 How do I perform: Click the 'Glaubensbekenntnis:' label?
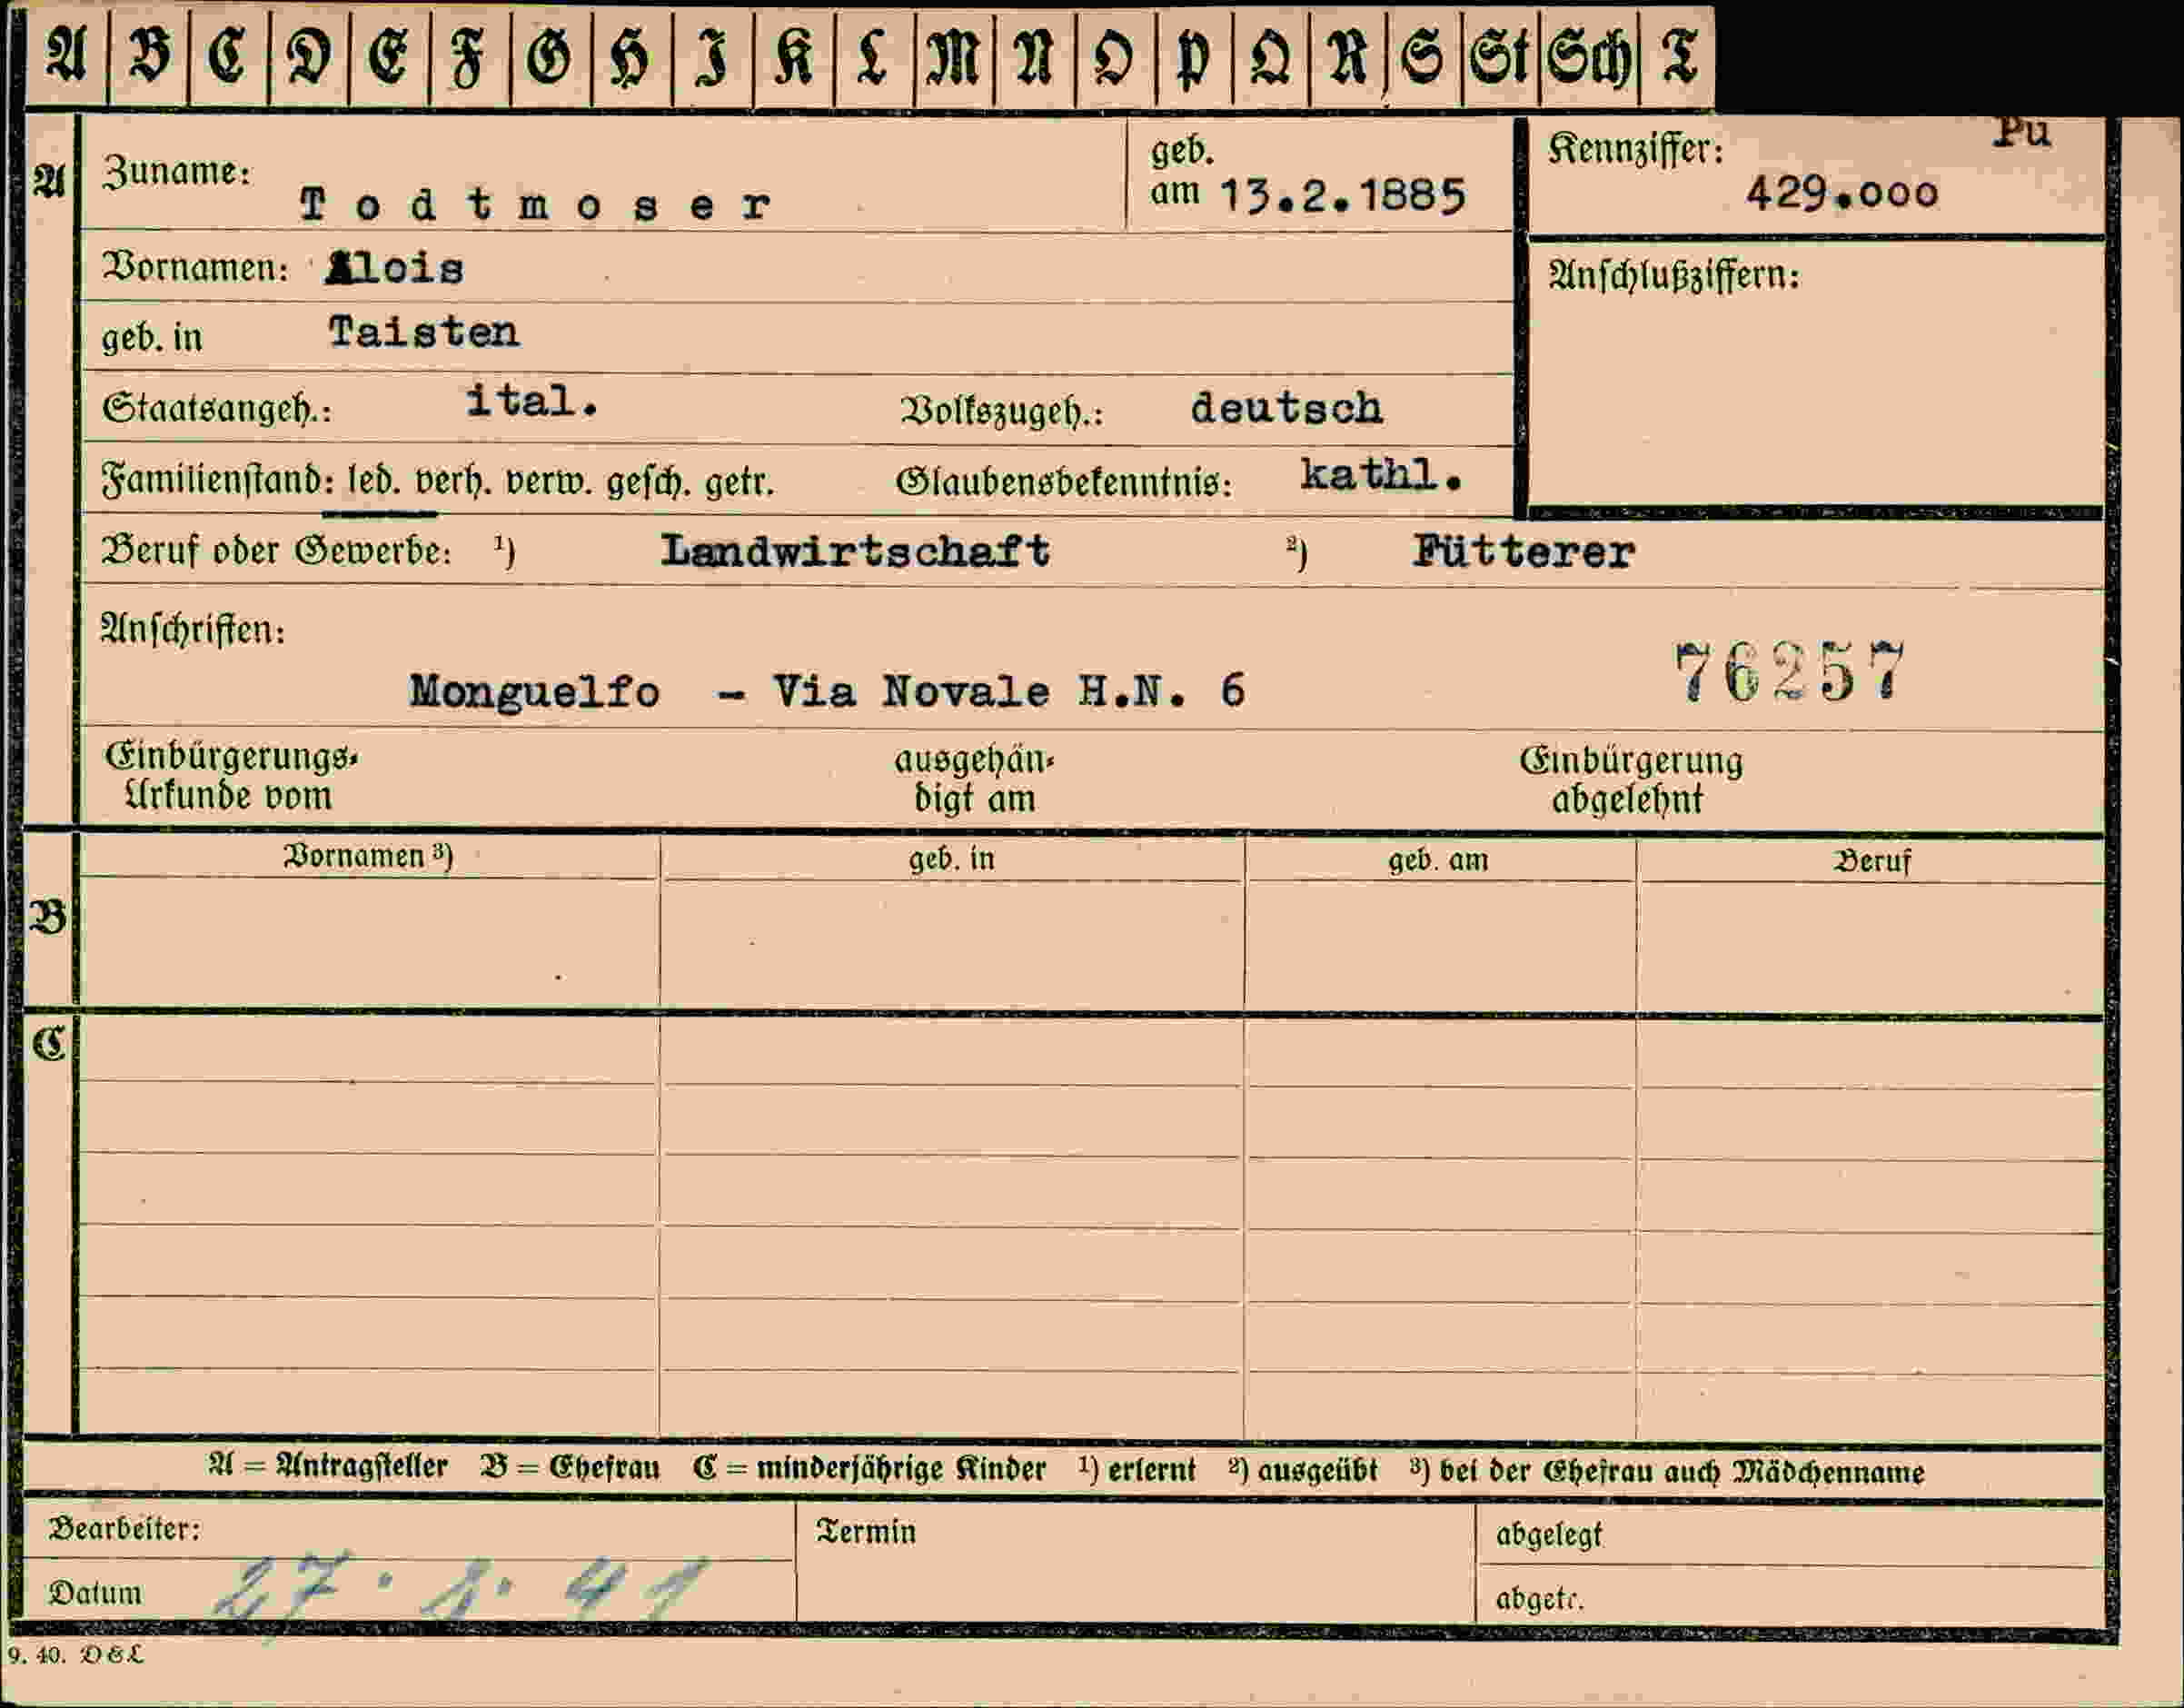point(1064,482)
